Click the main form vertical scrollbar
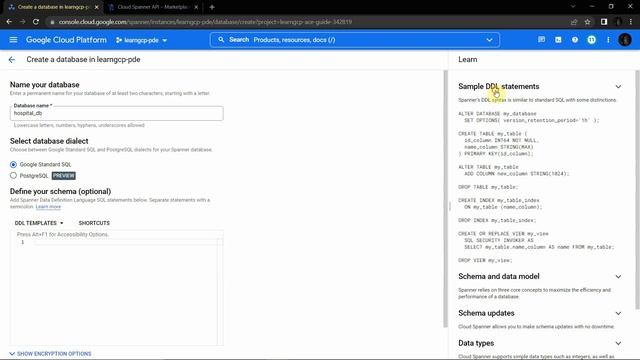This screenshot has height=360, width=640. [445, 199]
